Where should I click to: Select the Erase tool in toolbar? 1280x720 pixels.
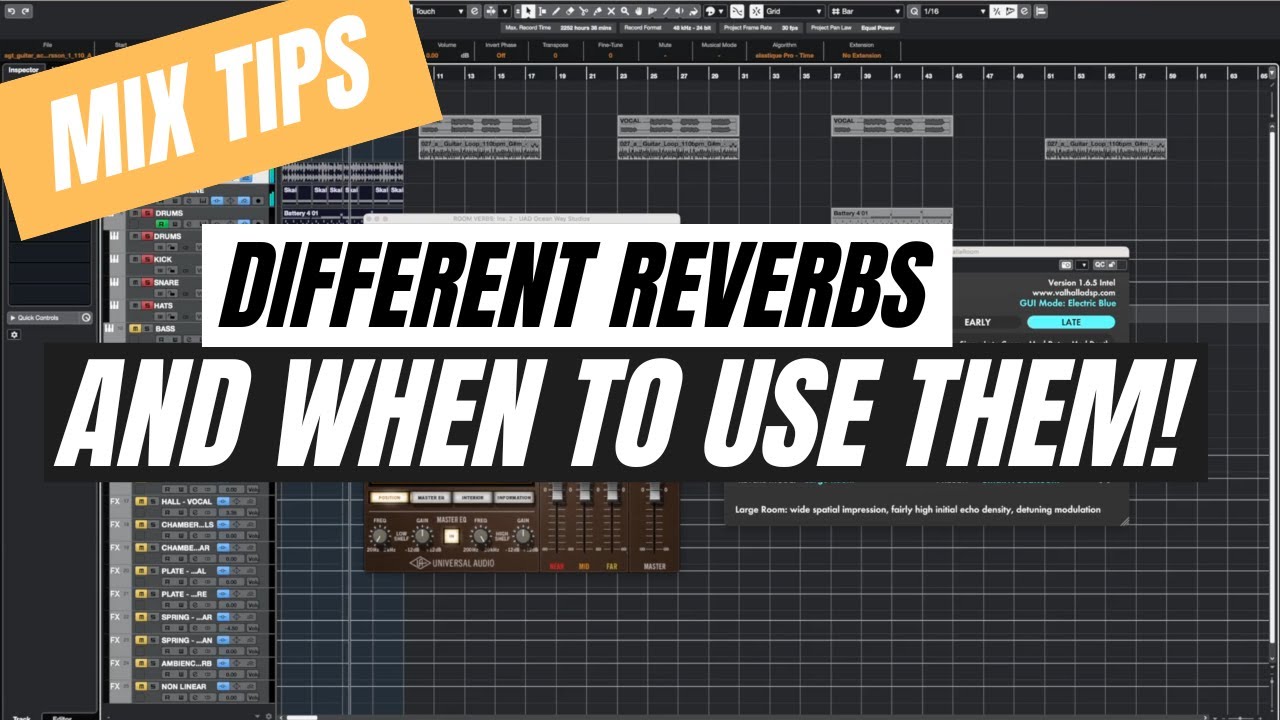pyautogui.click(x=569, y=11)
